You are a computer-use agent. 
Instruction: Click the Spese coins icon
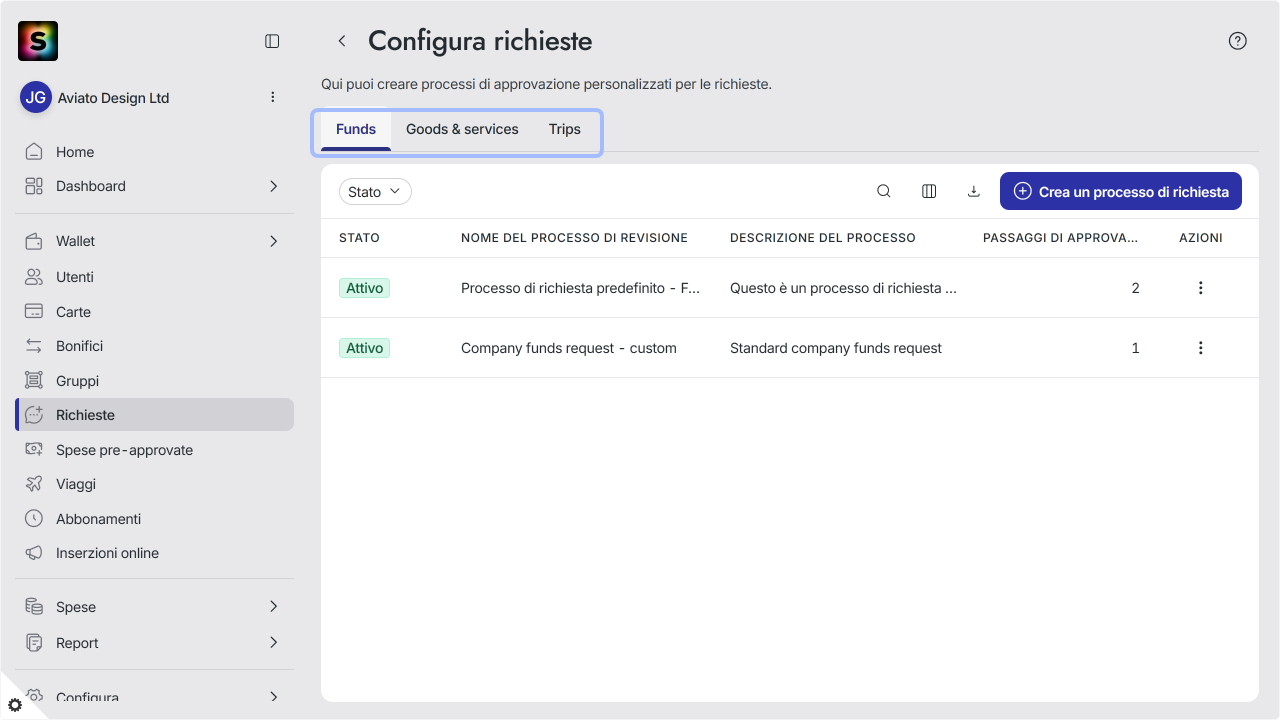(34, 607)
